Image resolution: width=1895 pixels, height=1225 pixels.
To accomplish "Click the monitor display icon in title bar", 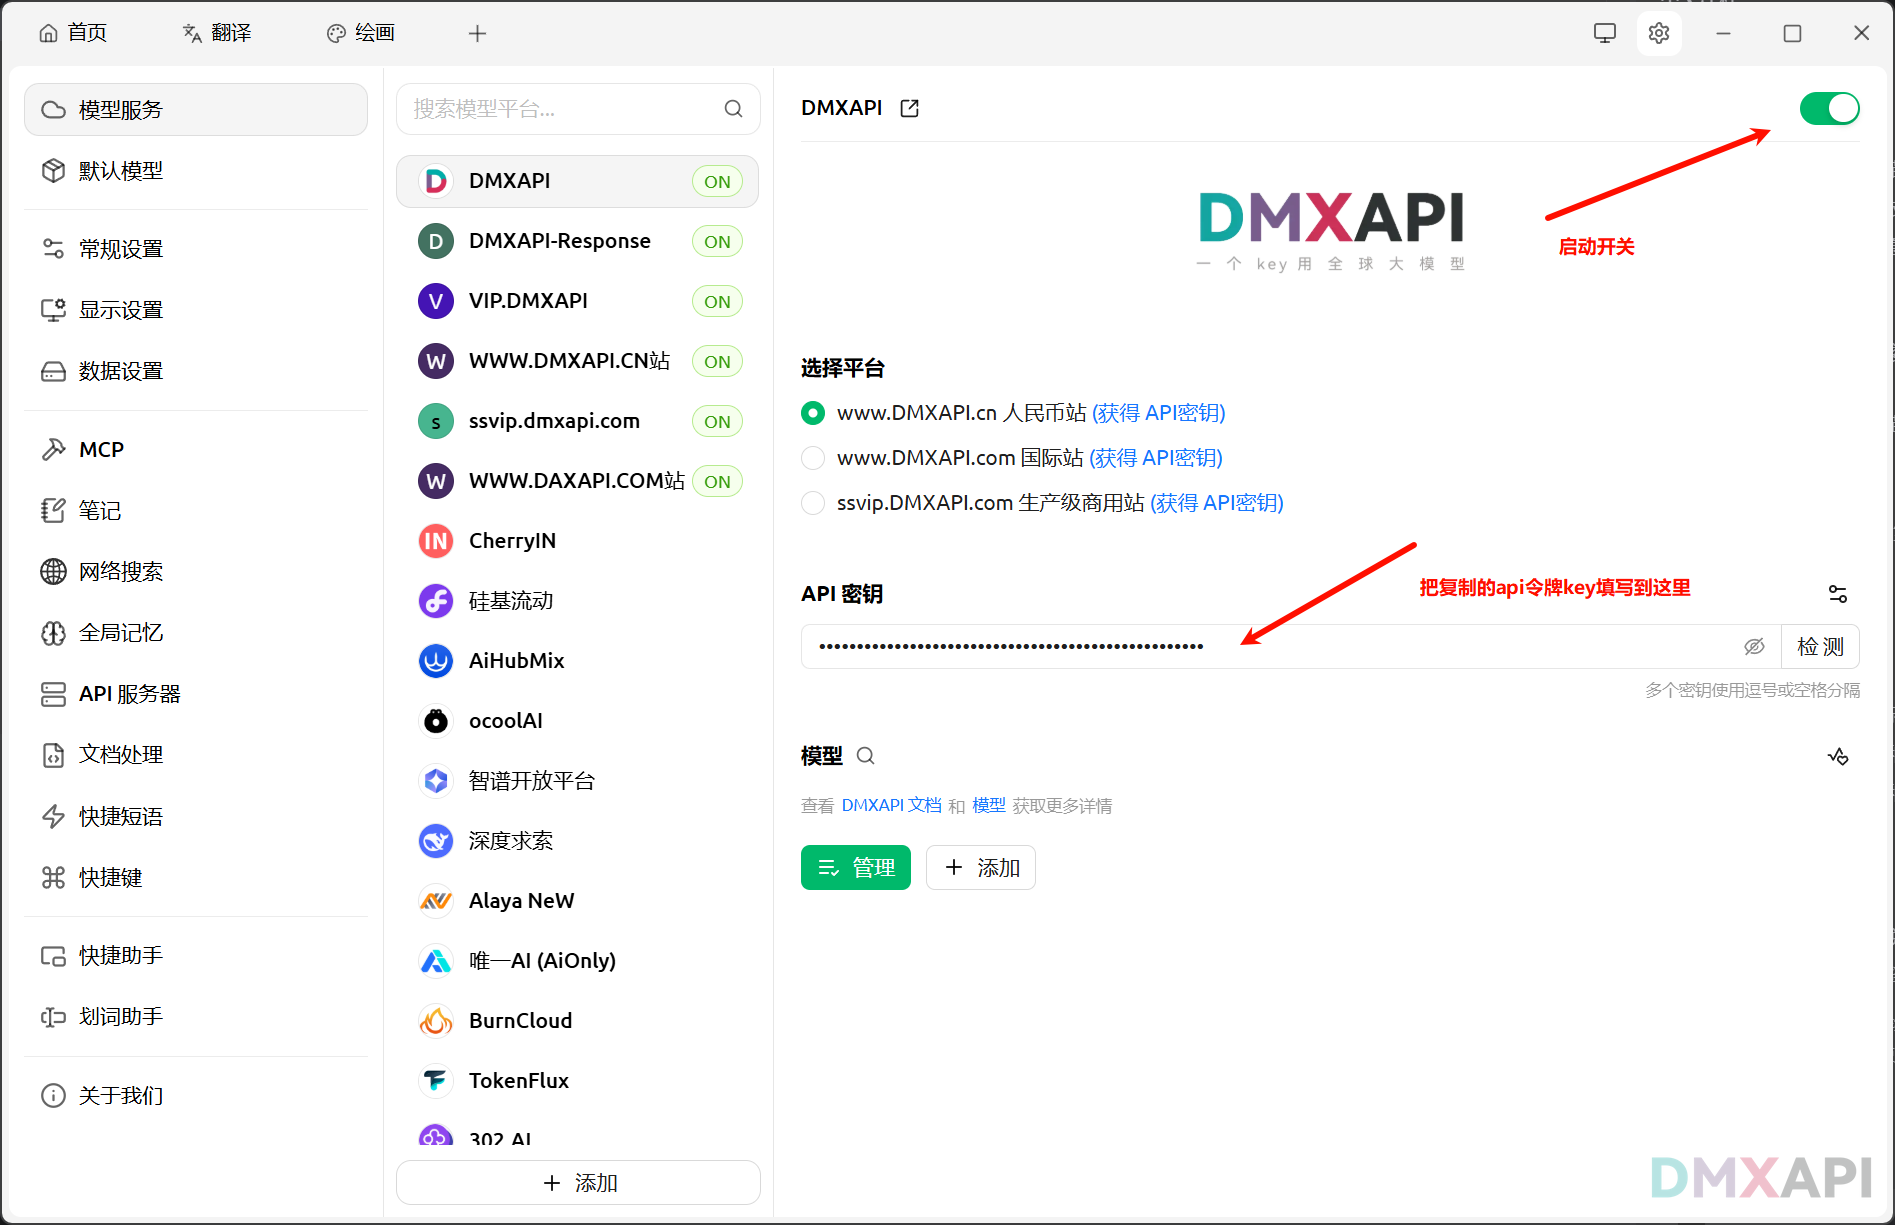I will [x=1604, y=33].
